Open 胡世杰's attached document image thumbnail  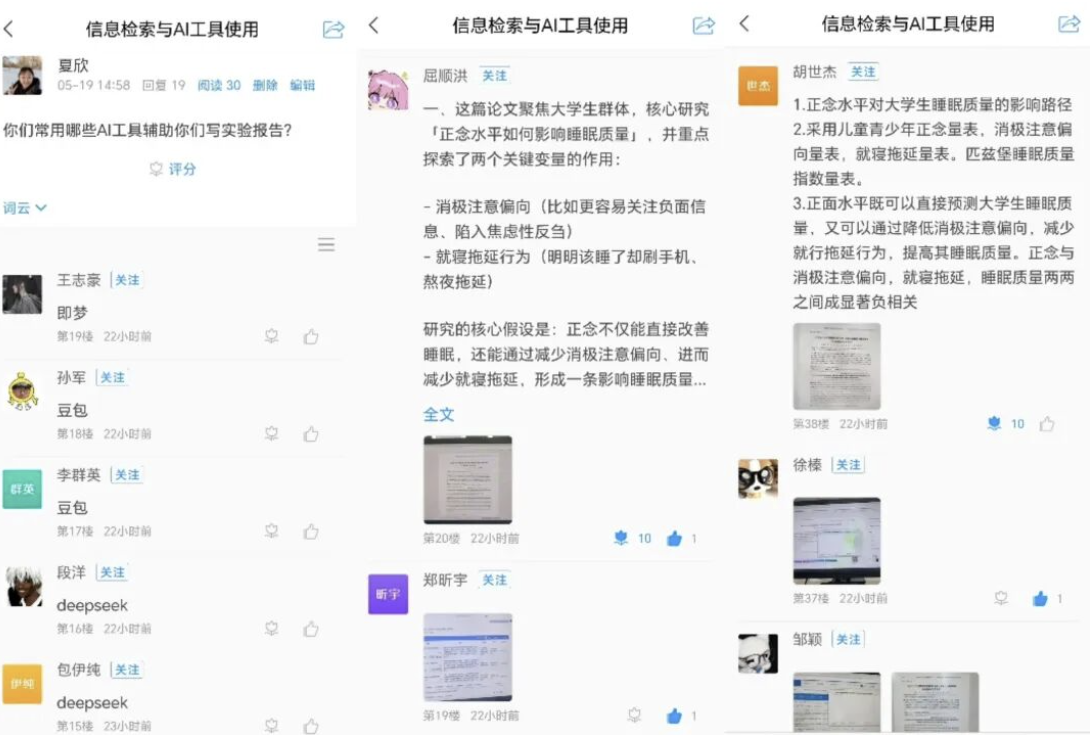(x=836, y=366)
